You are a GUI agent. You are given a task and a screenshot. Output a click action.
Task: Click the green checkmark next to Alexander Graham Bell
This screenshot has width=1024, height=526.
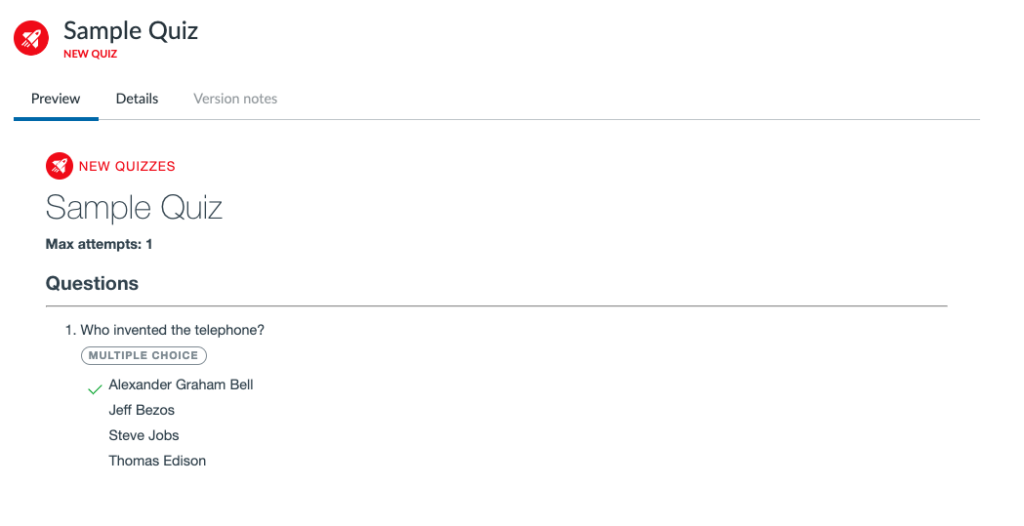coord(95,389)
